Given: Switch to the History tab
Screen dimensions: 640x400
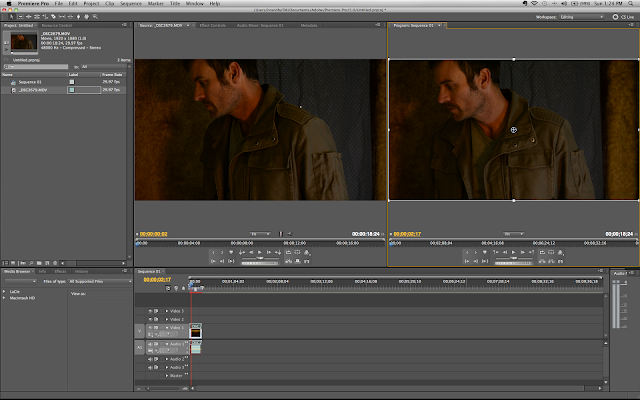Looking at the screenshot, I should click(81, 271).
